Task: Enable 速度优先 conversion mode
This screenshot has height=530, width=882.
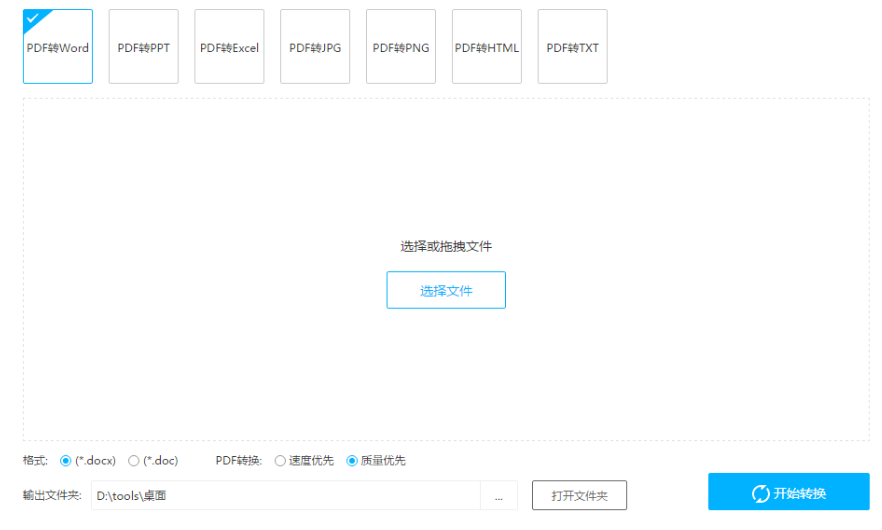Action: tap(280, 461)
